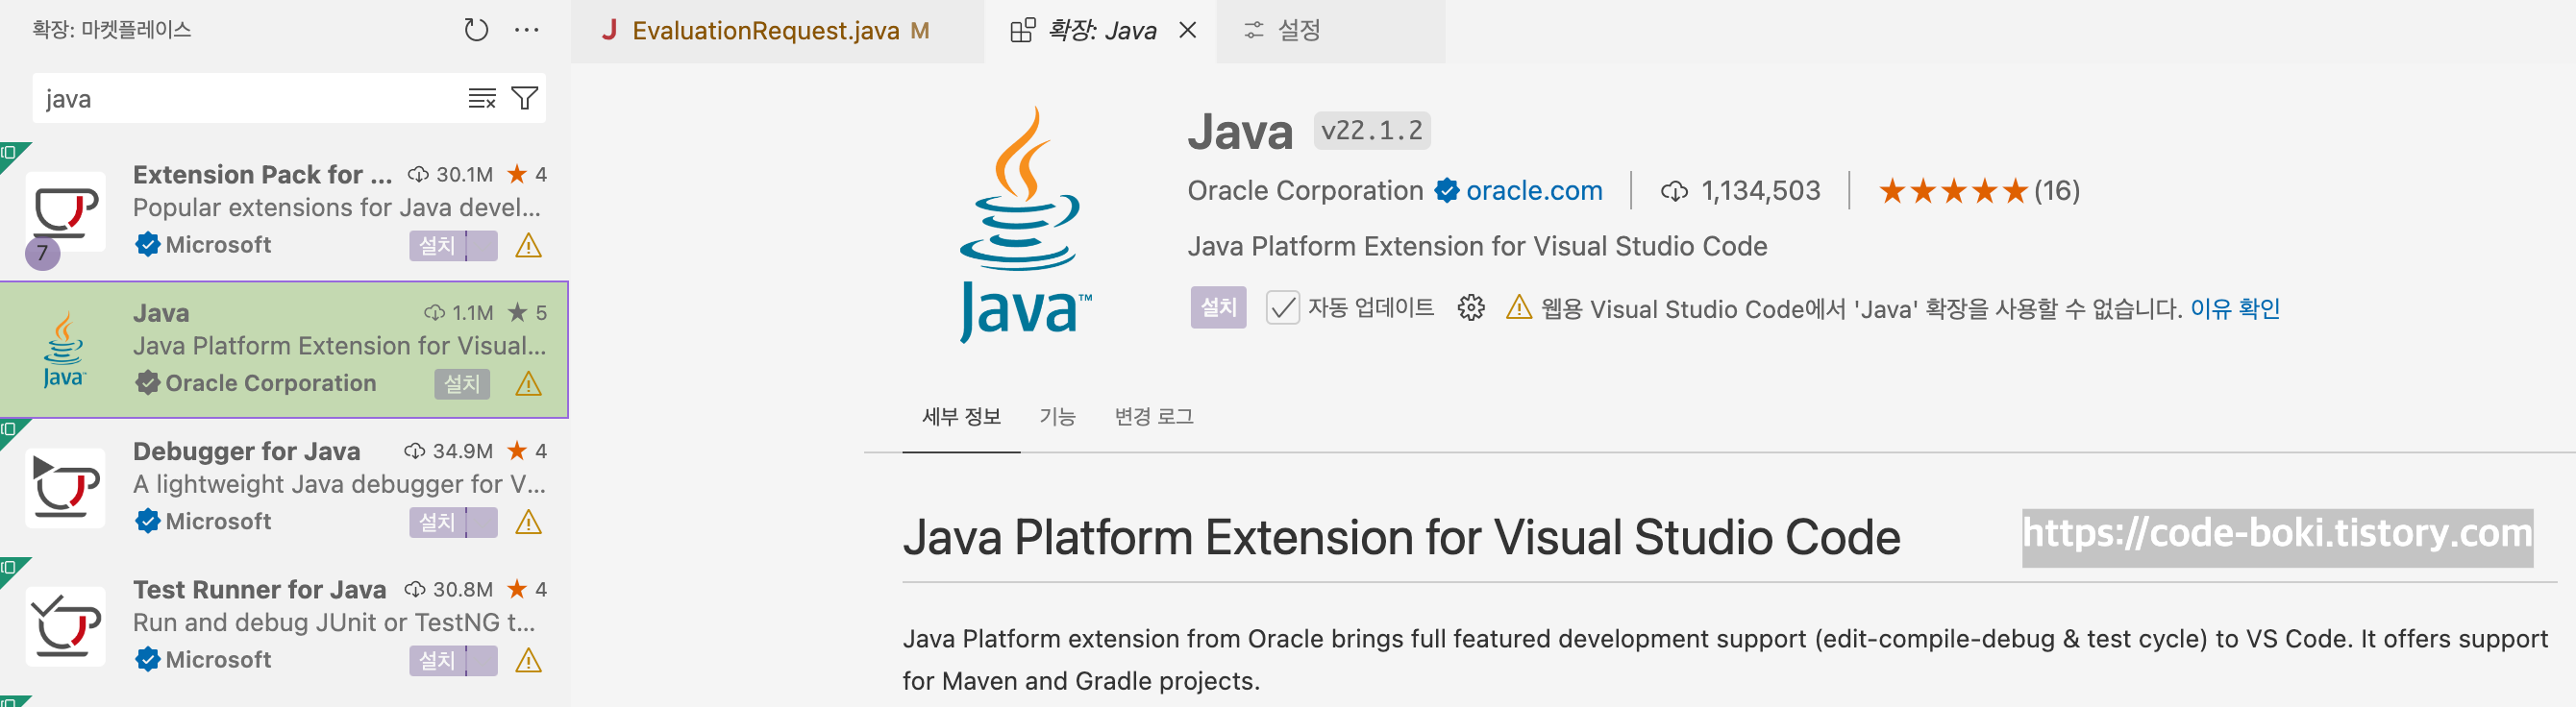This screenshot has width=2576, height=707.
Task: Click the Java file icon on EvaluationRequest tab
Action: pyautogui.click(x=608, y=30)
